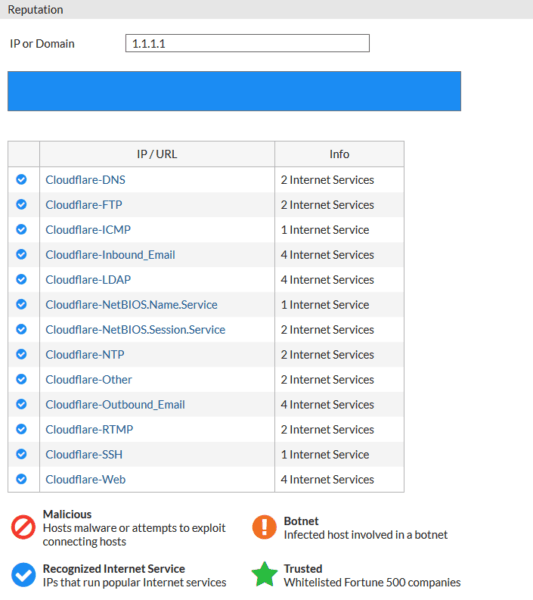Open the Cloudflare-Inbound_Email link
Viewport: 533px width, 600px height.
pyautogui.click(x=110, y=255)
